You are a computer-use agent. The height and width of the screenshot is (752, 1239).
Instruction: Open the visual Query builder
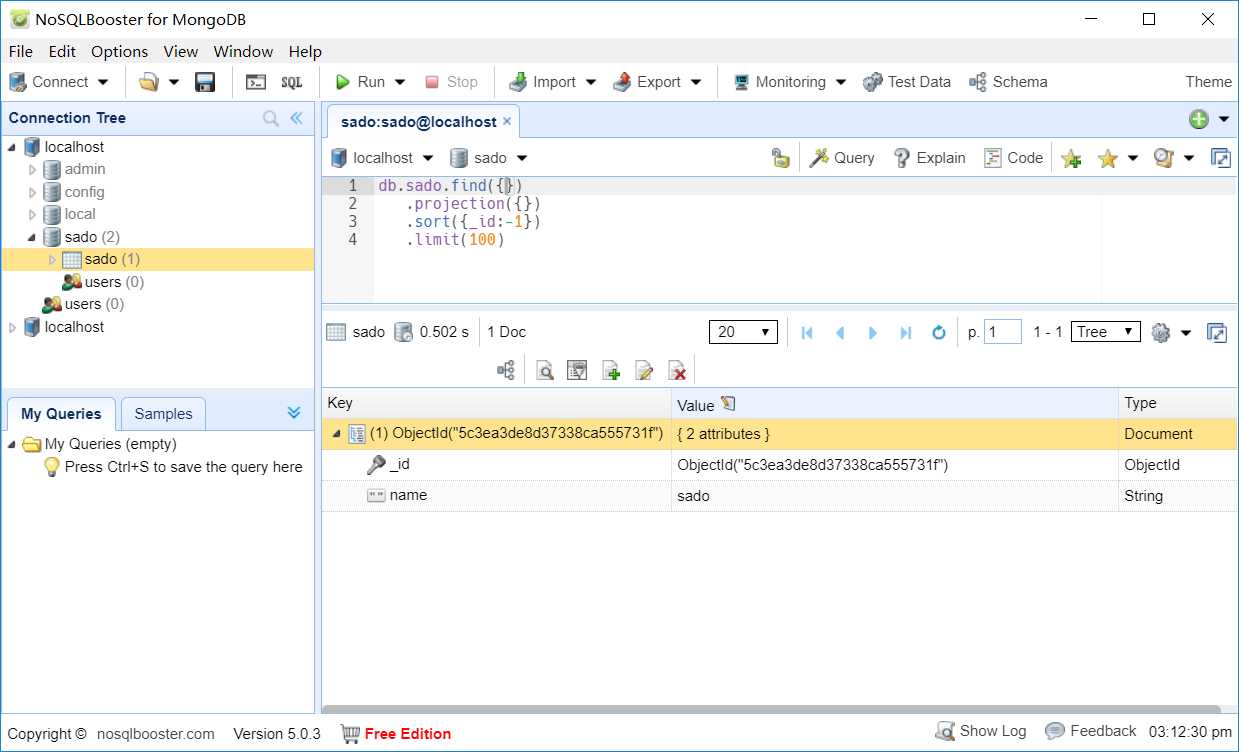[842, 158]
